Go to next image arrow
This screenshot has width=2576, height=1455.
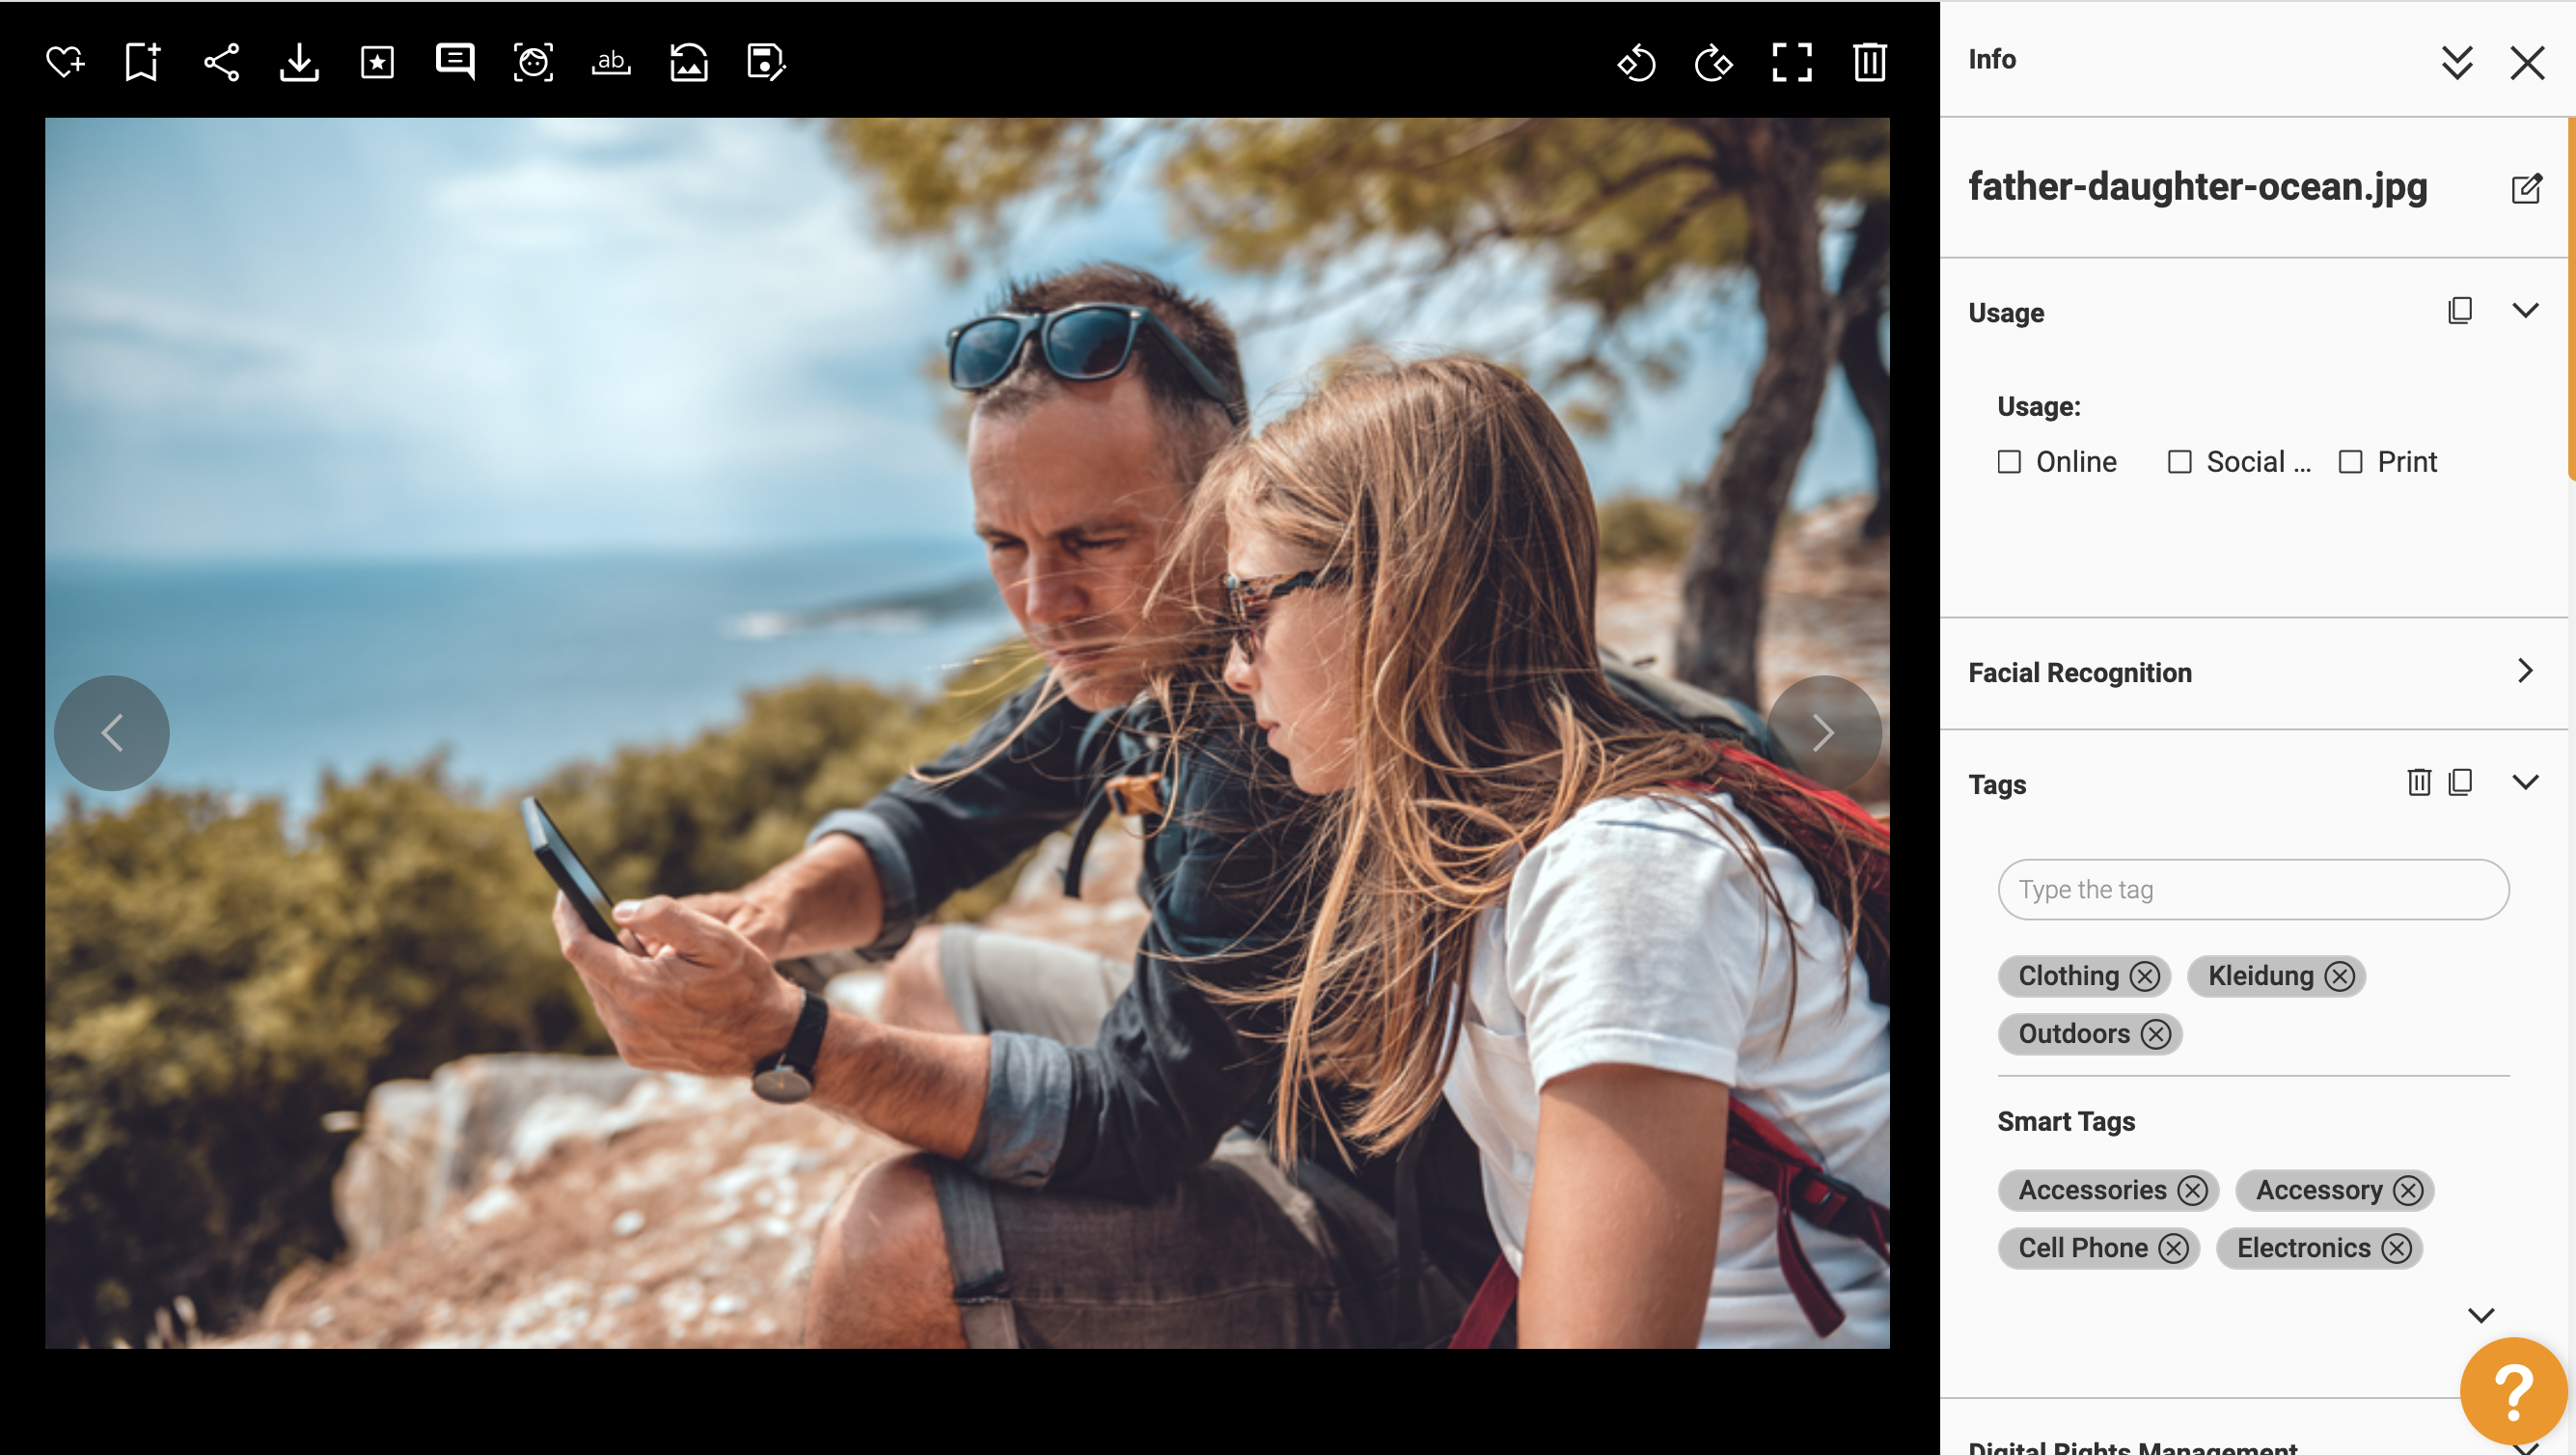coord(1823,733)
